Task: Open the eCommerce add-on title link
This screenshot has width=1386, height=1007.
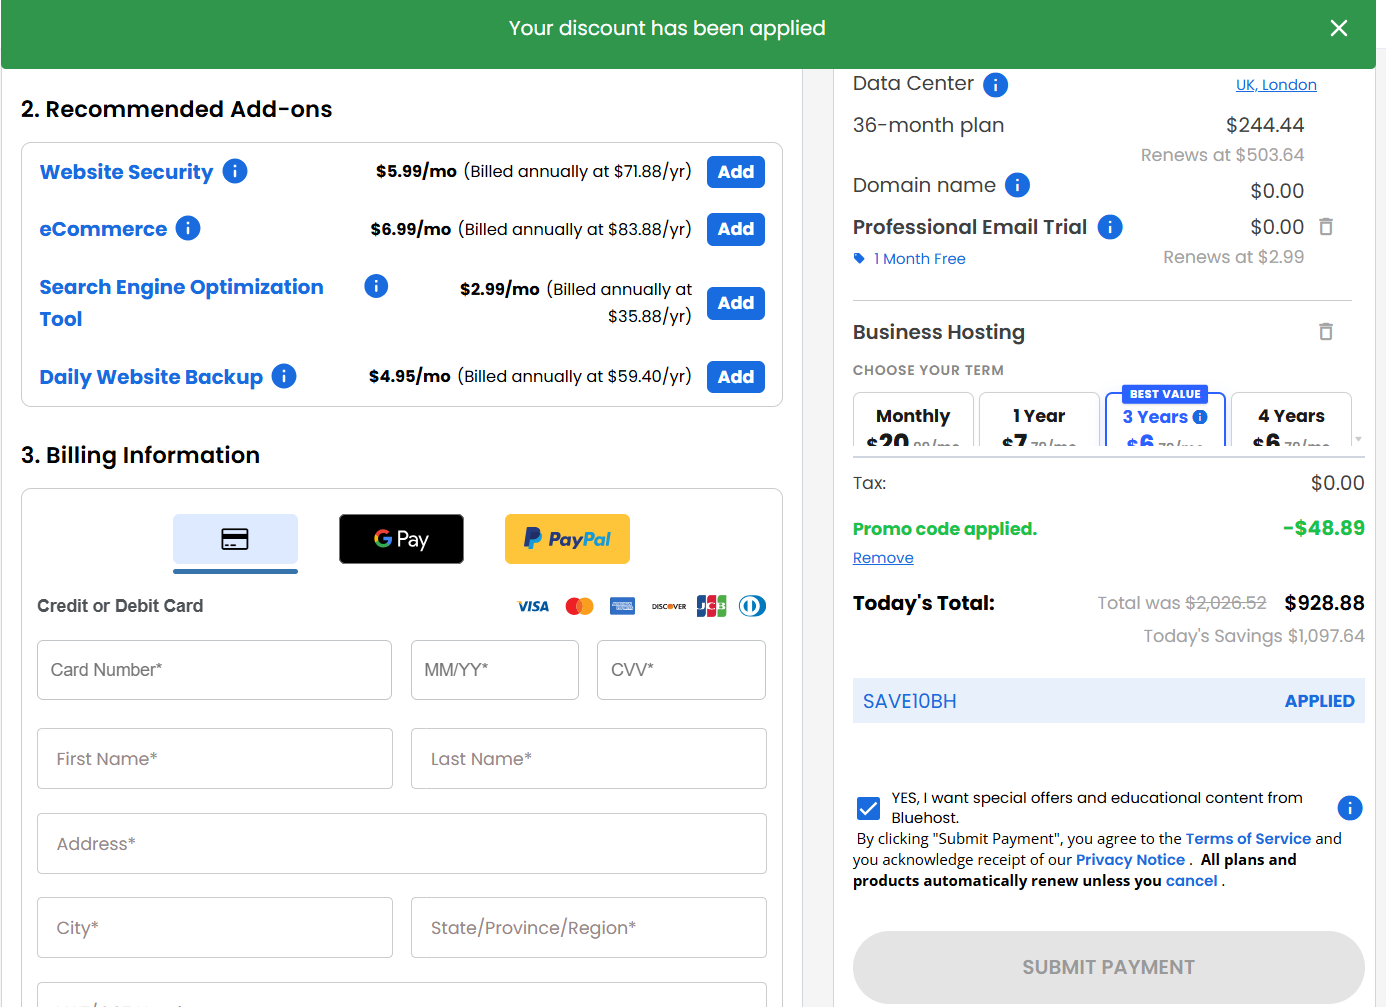Action: (x=103, y=229)
